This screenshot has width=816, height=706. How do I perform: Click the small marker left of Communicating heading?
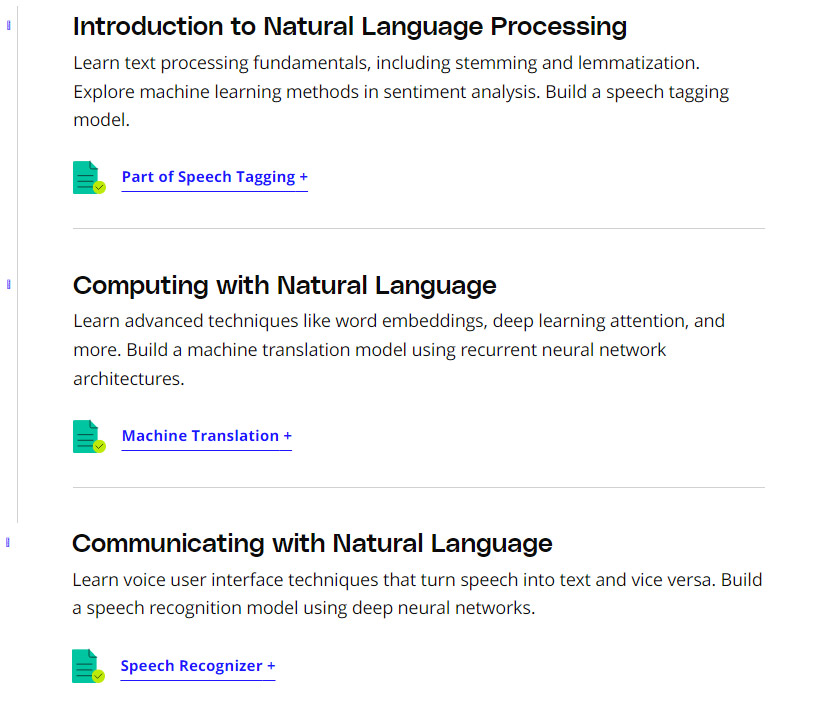click(x=8, y=543)
